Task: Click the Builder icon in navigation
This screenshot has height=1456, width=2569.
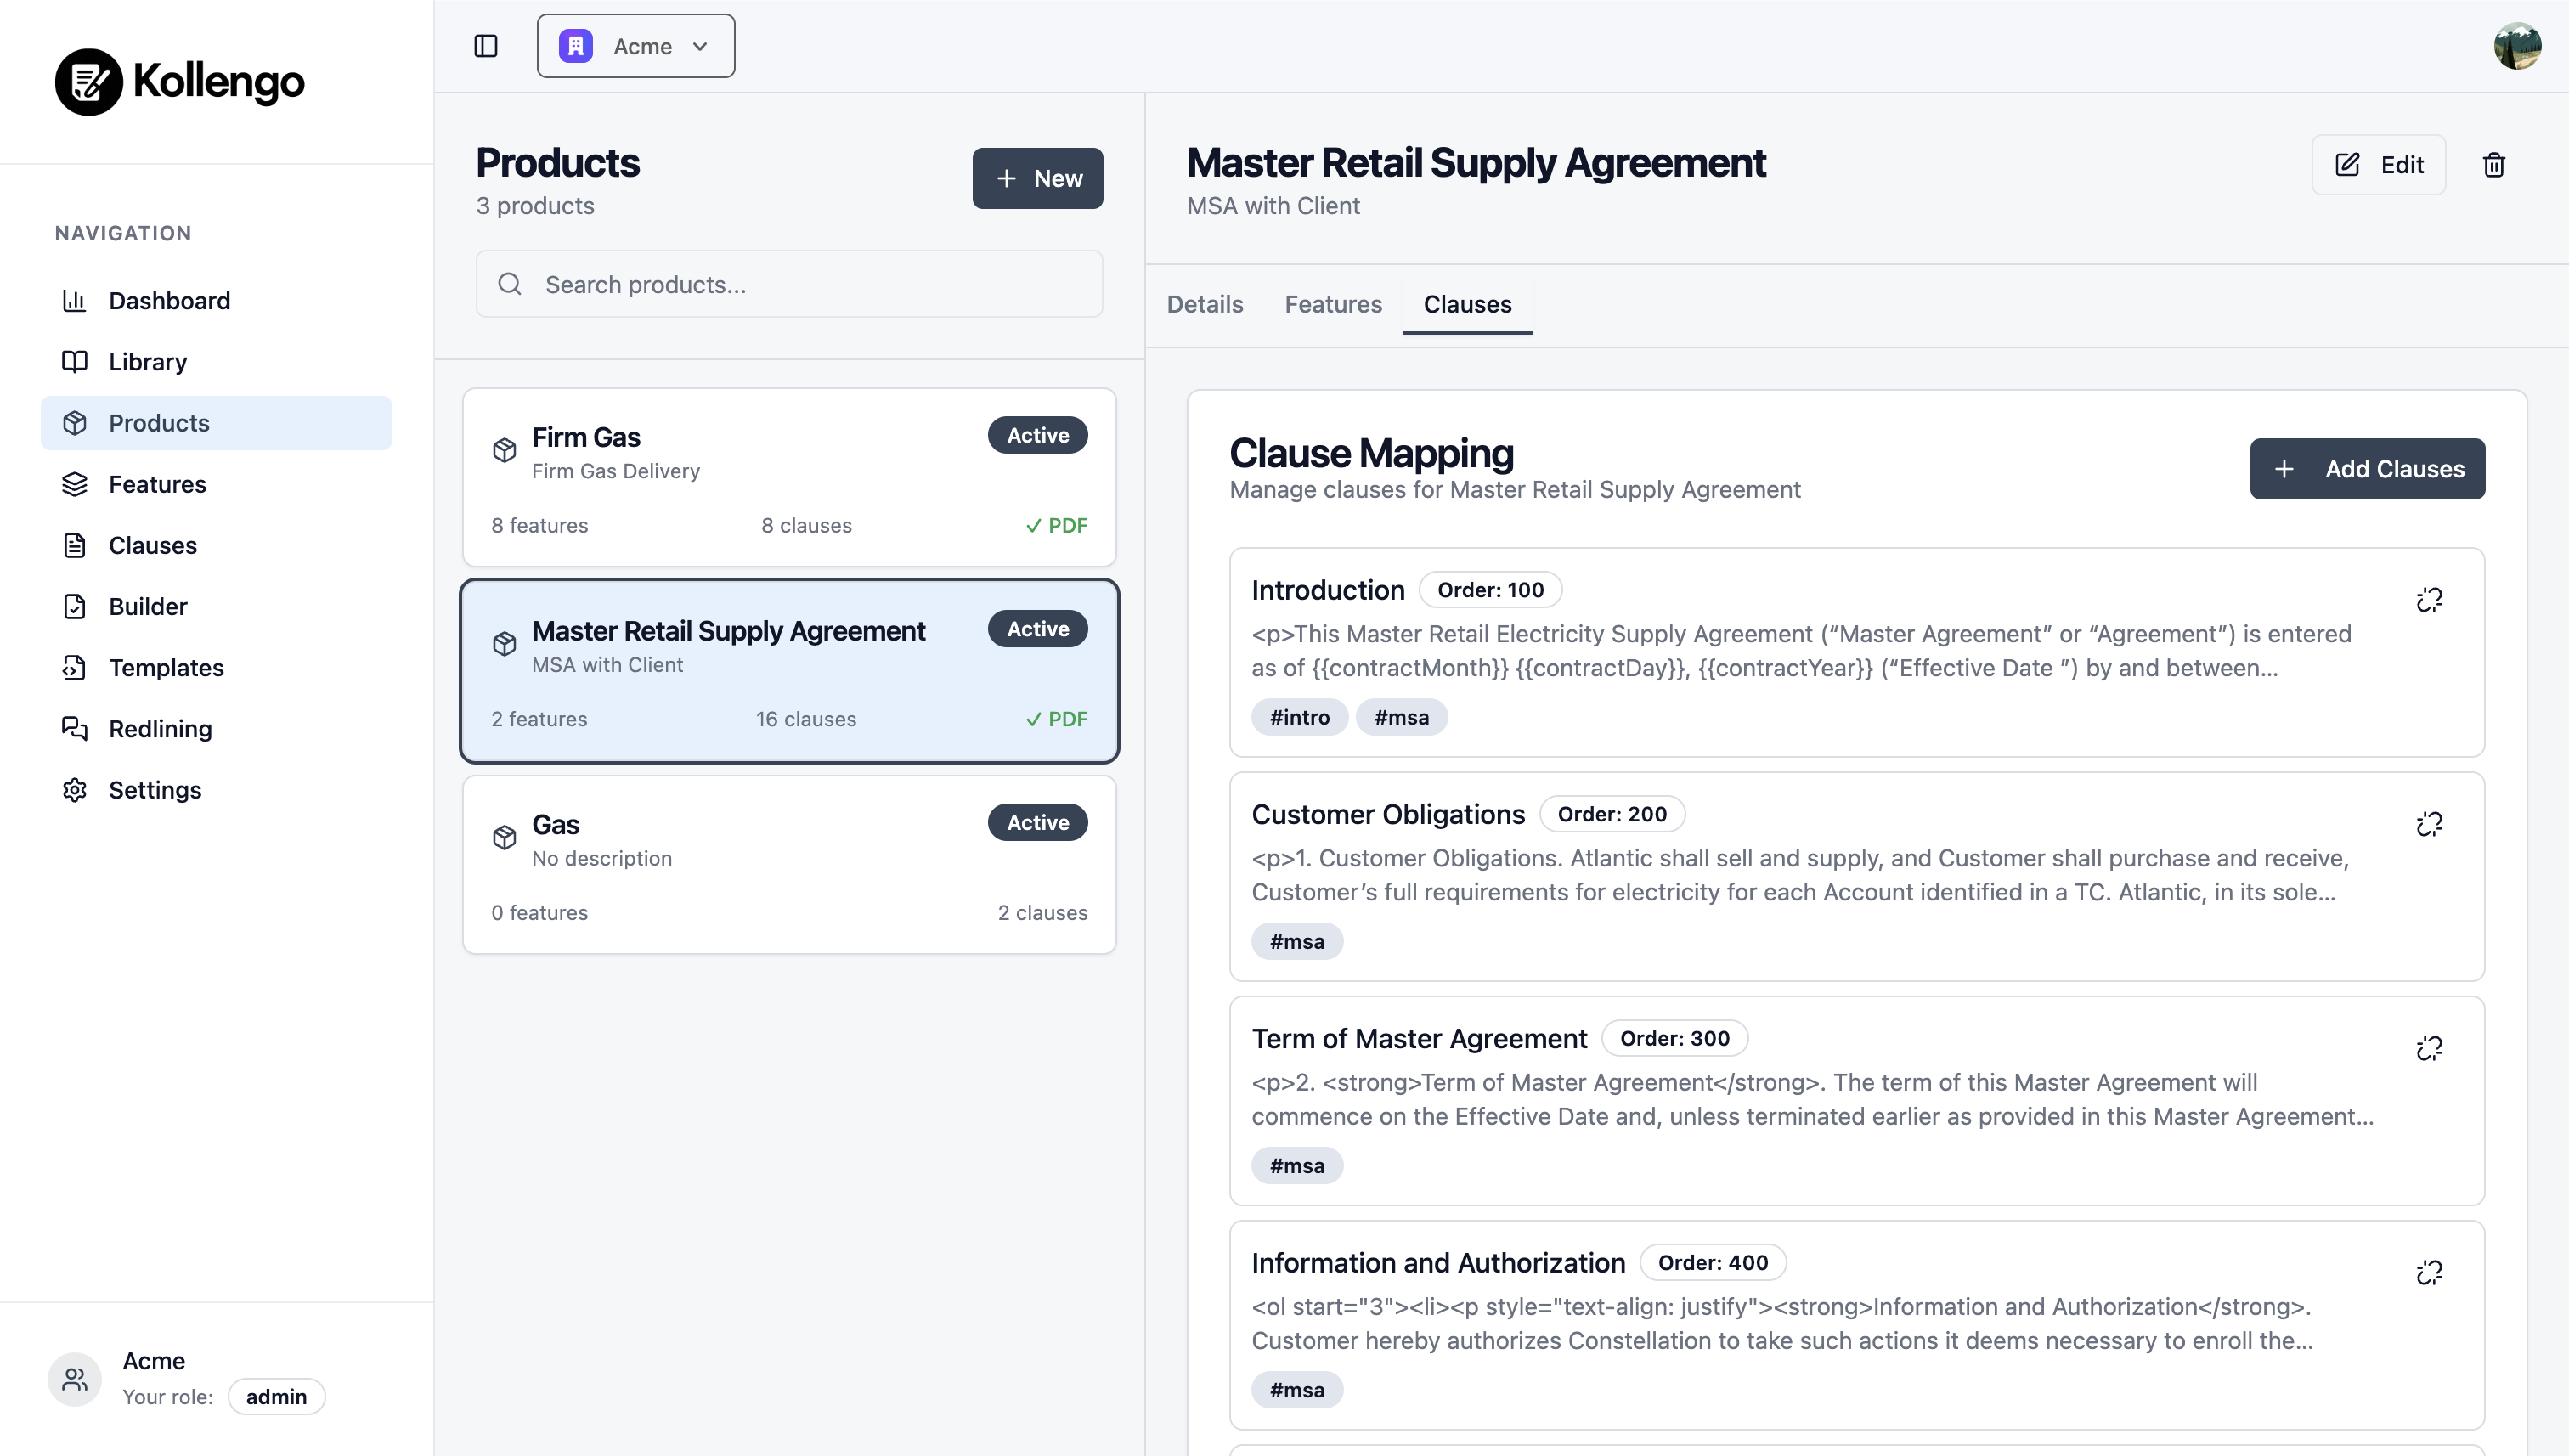Action: pos(76,606)
